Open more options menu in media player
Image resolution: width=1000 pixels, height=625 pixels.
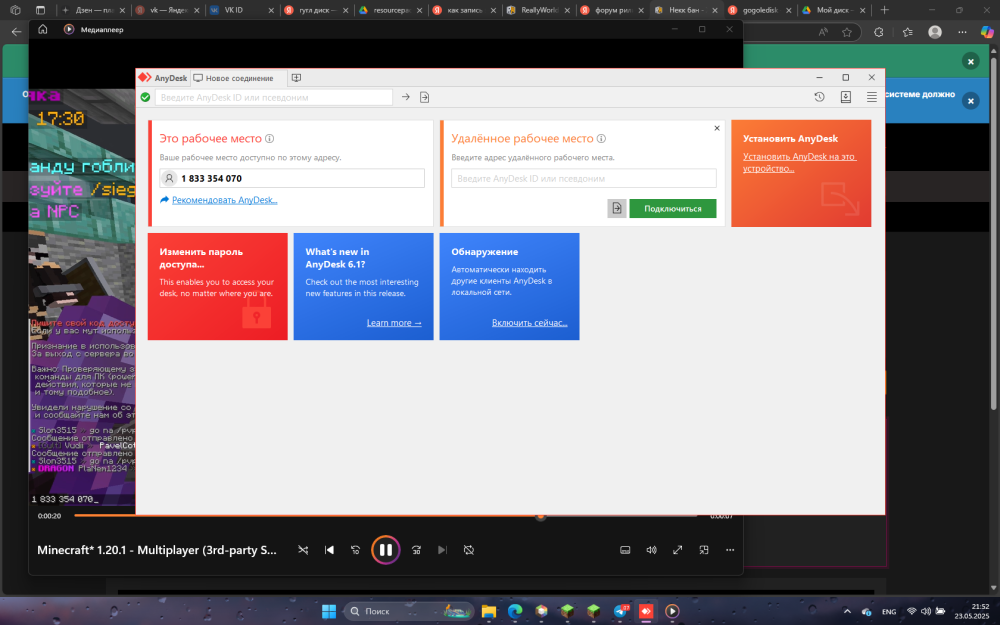tap(730, 550)
